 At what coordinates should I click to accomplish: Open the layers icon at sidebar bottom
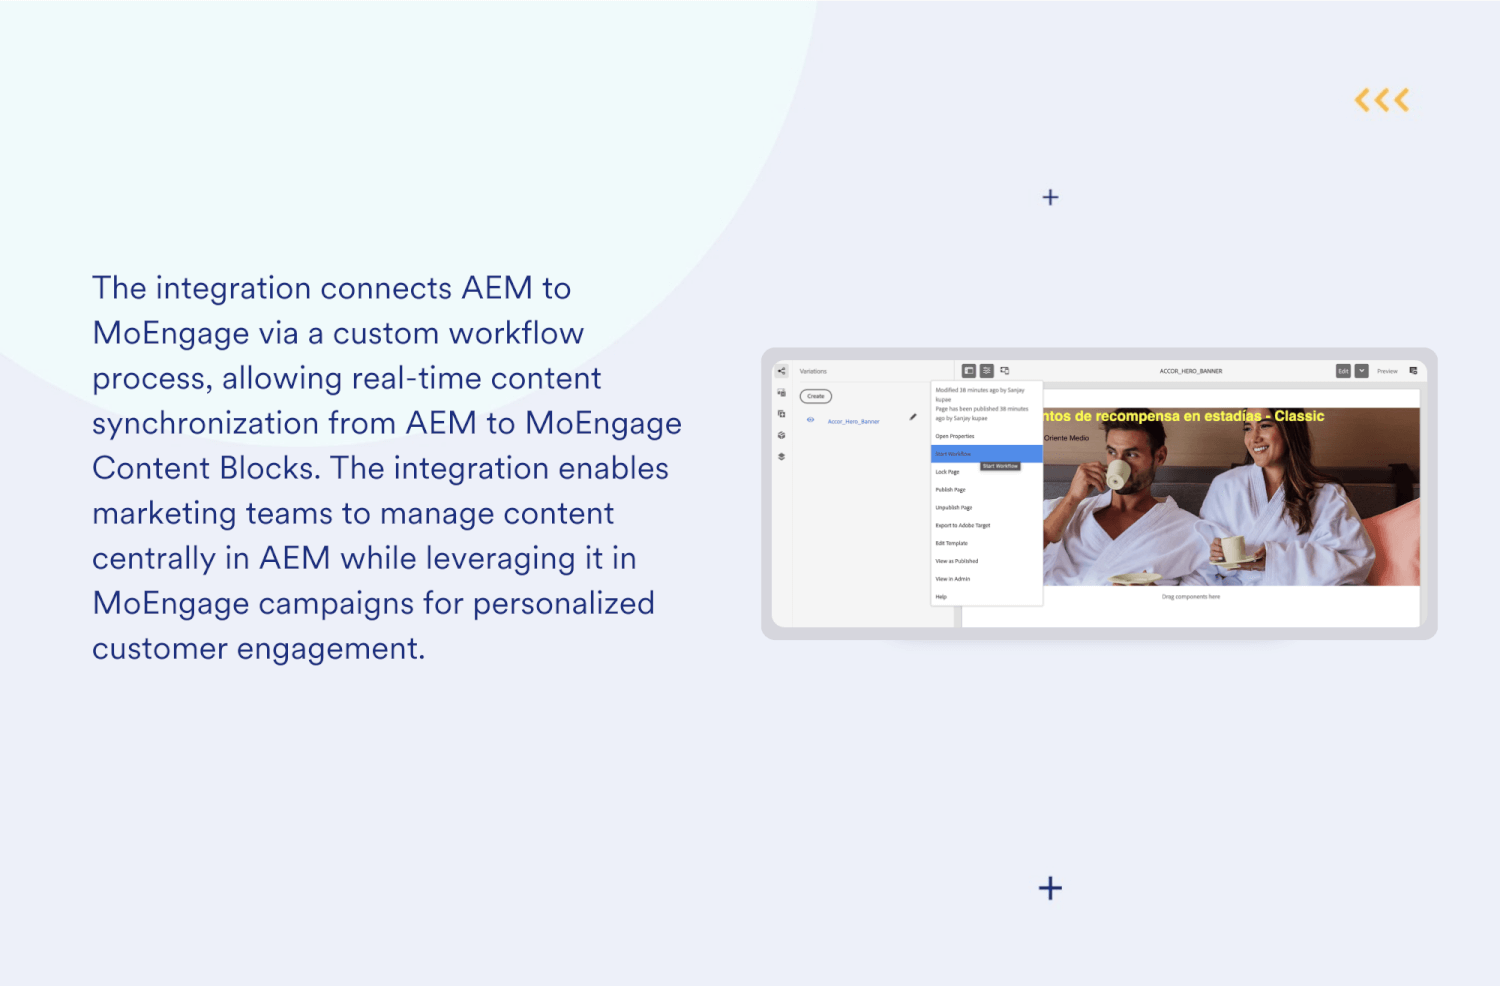click(x=781, y=455)
